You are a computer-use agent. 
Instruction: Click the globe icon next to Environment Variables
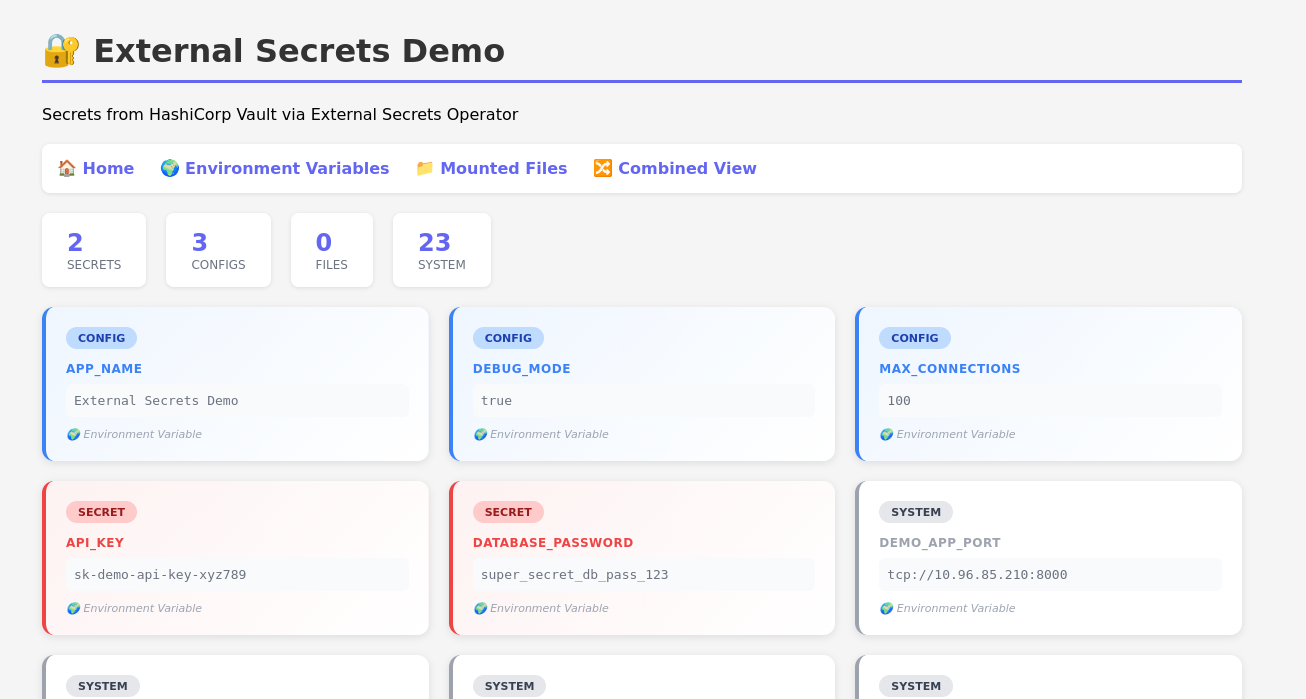[x=170, y=168]
